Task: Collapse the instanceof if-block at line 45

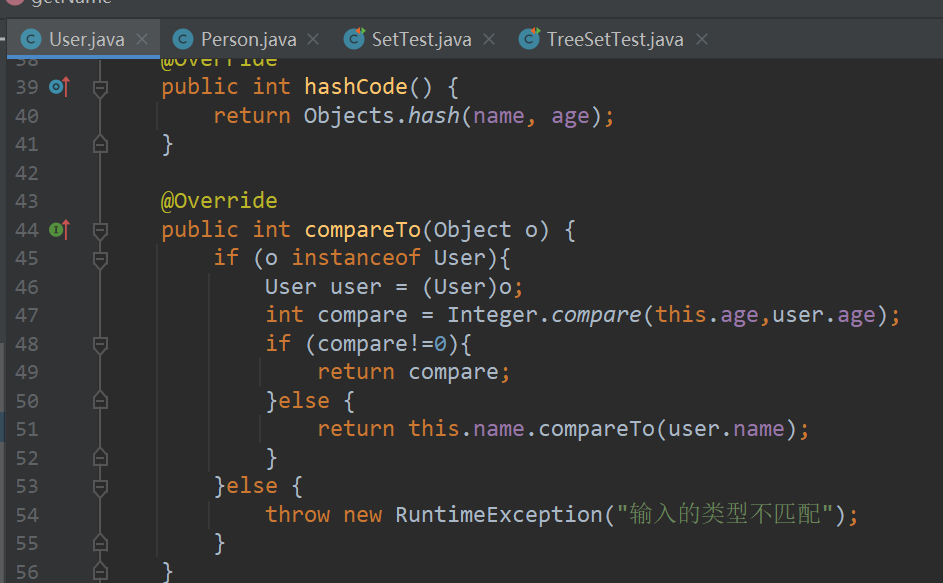Action: pyautogui.click(x=100, y=259)
